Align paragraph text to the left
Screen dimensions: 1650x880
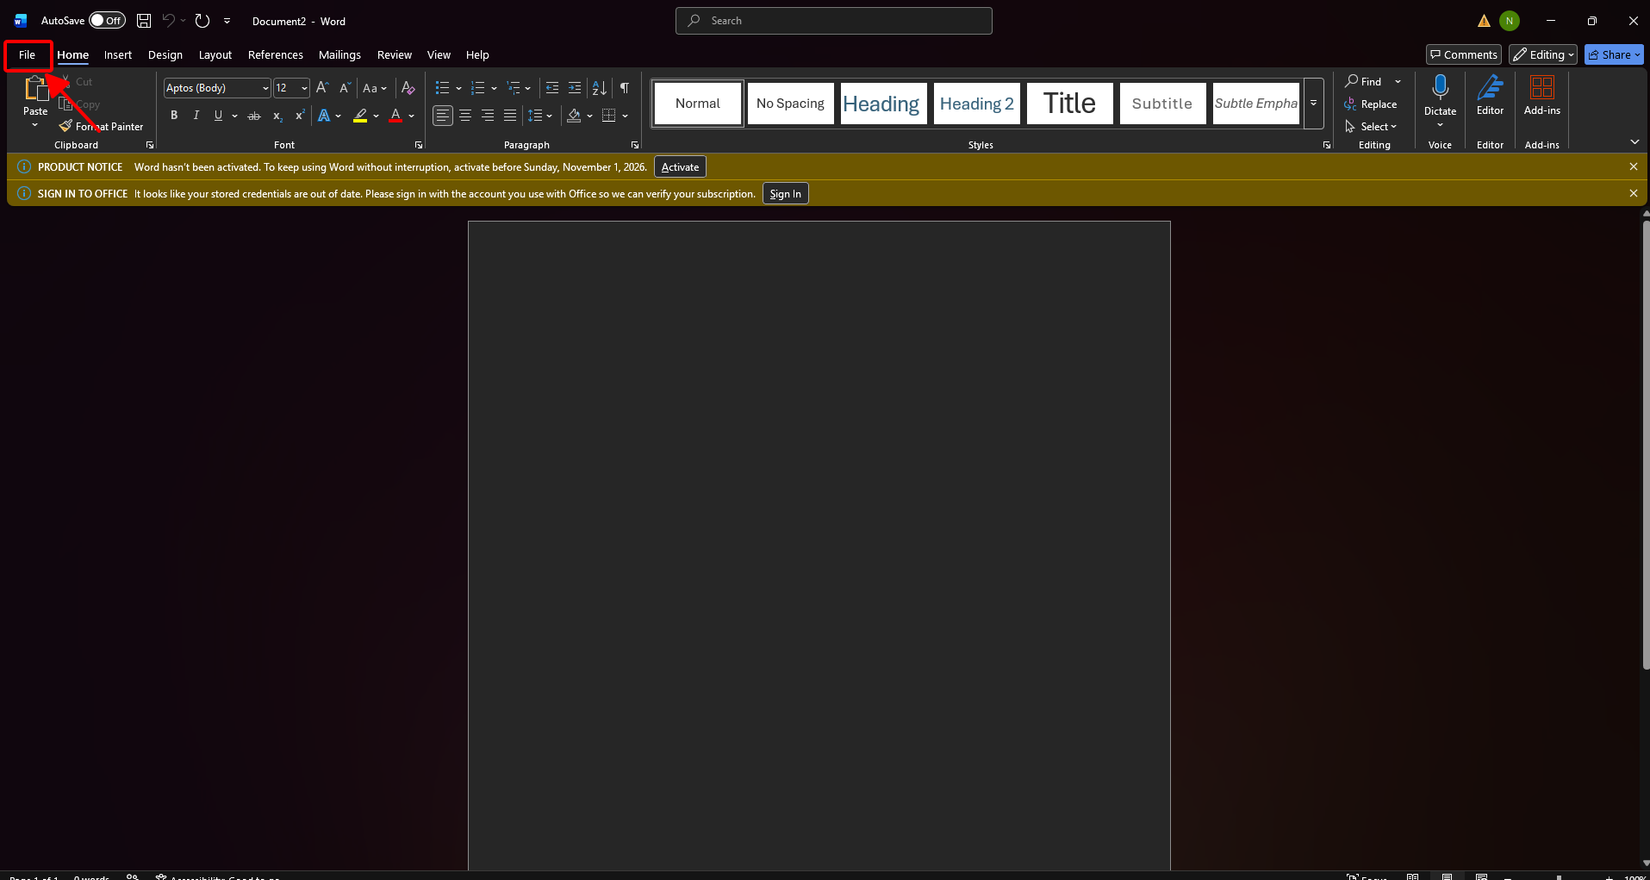click(x=442, y=116)
